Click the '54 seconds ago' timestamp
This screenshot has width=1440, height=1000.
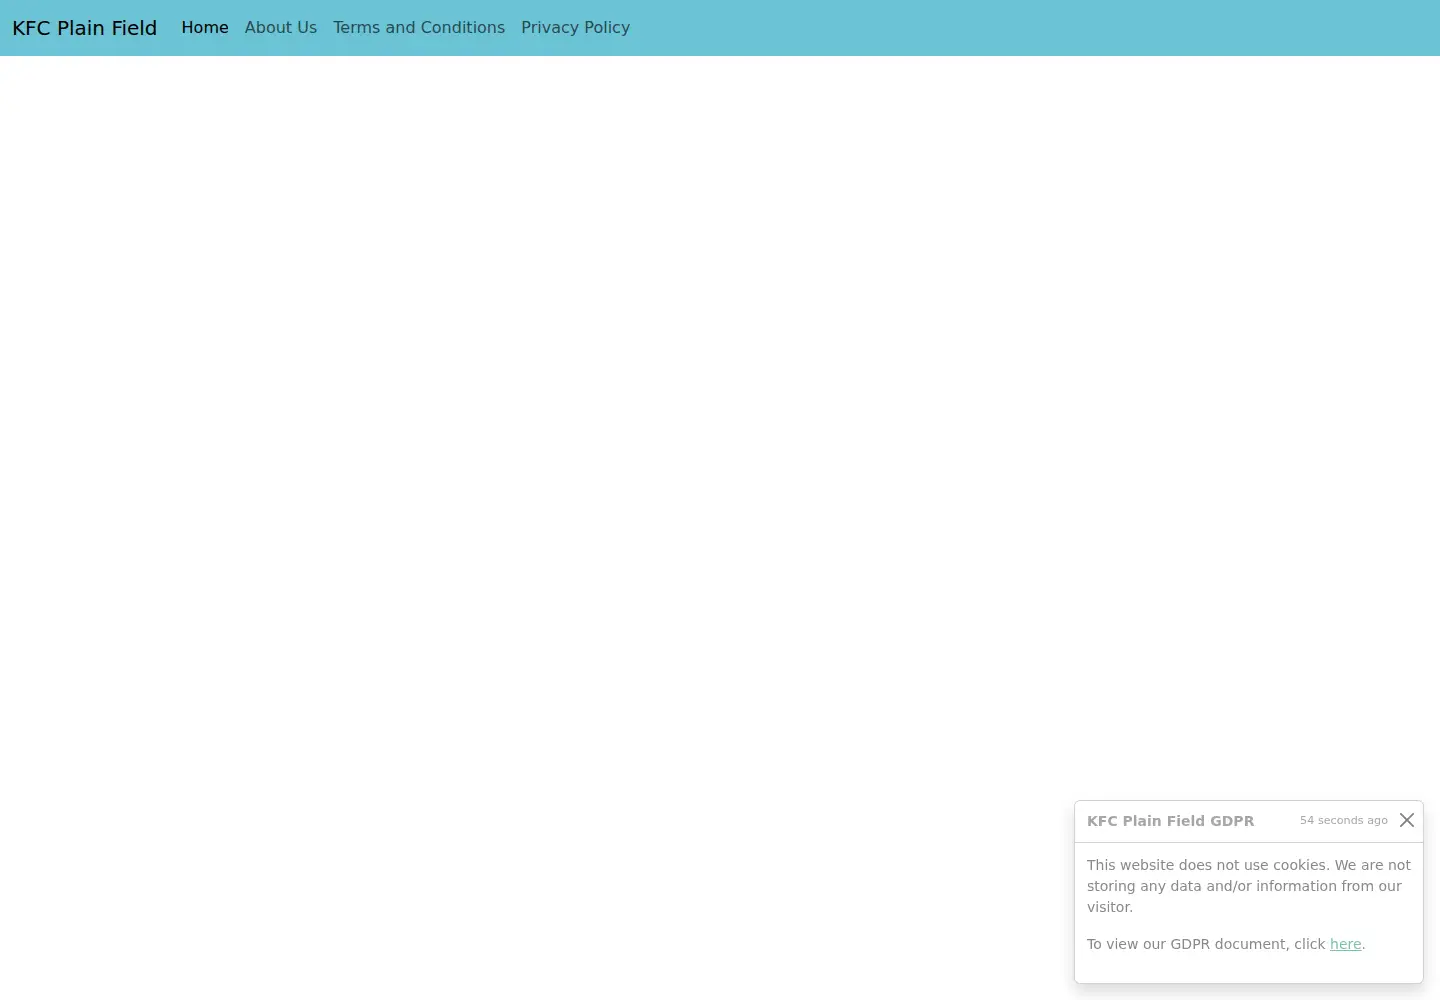(1343, 820)
